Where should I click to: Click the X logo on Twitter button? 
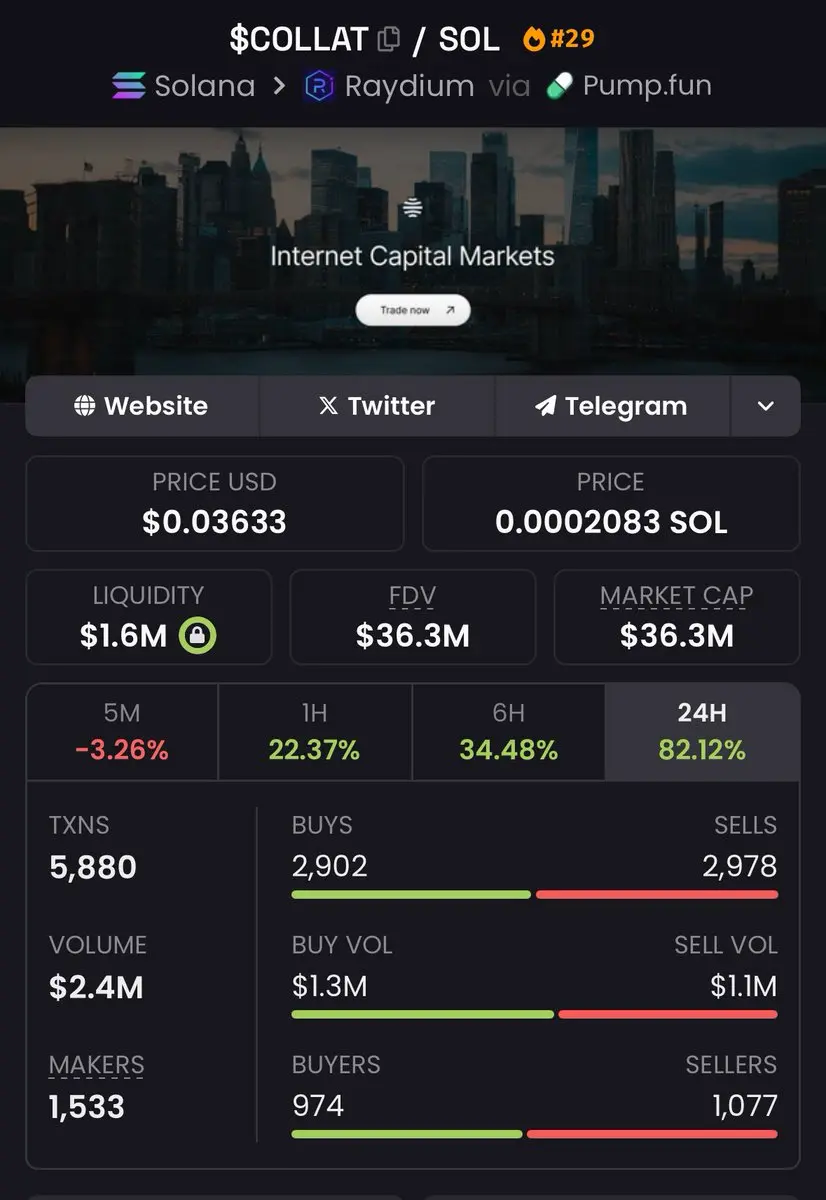click(x=328, y=406)
